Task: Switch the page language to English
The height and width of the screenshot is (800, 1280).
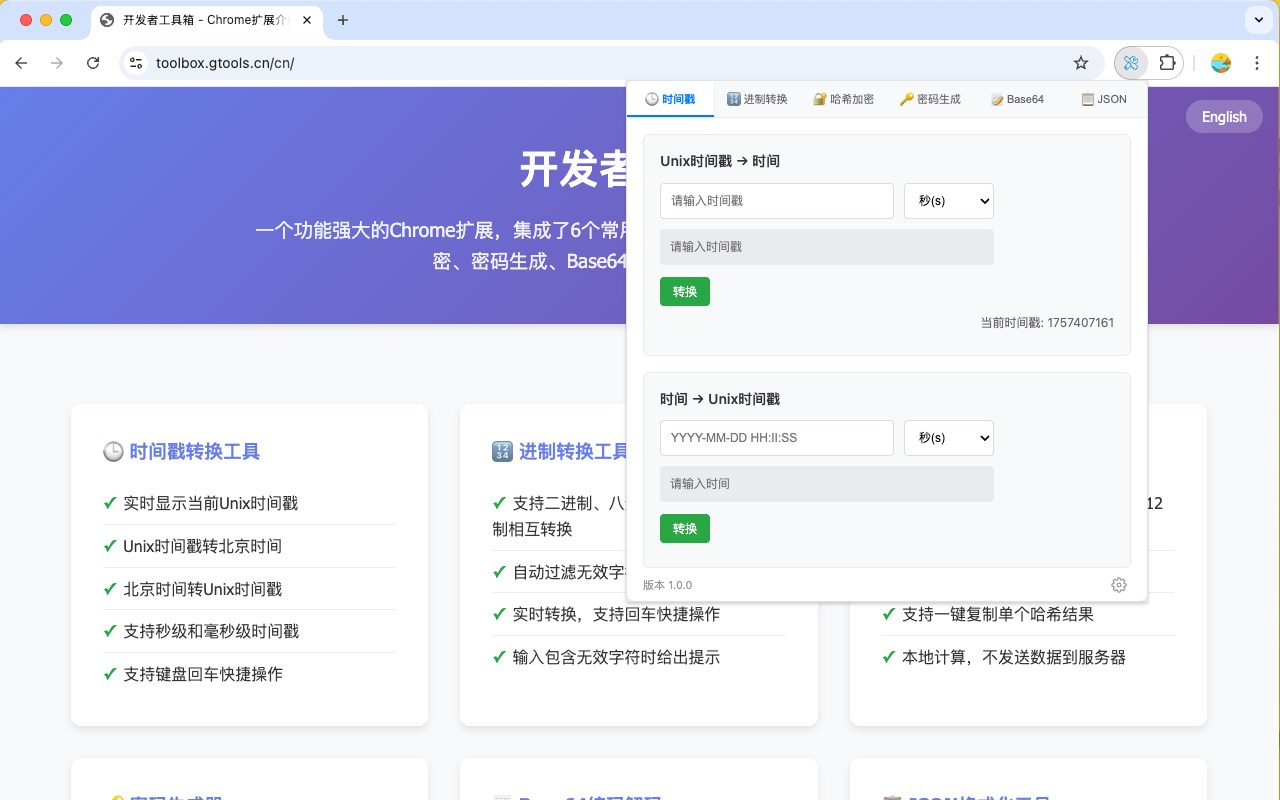Action: pyautogui.click(x=1224, y=117)
